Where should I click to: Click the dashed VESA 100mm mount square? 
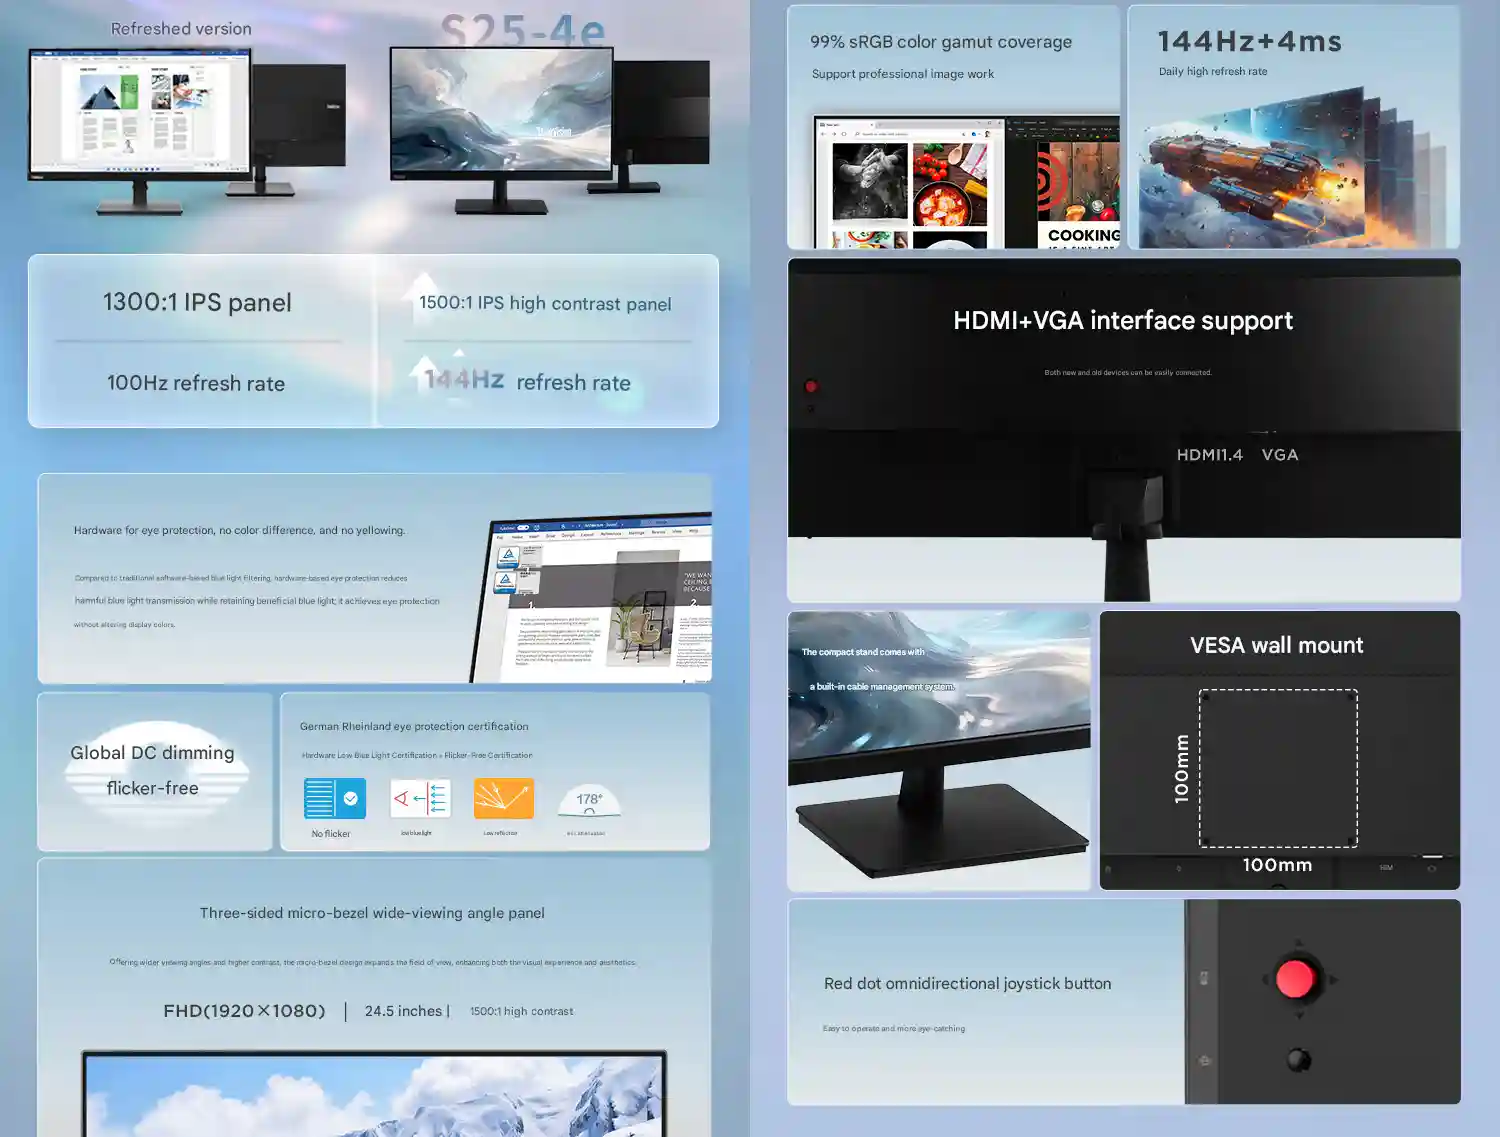click(x=1278, y=768)
